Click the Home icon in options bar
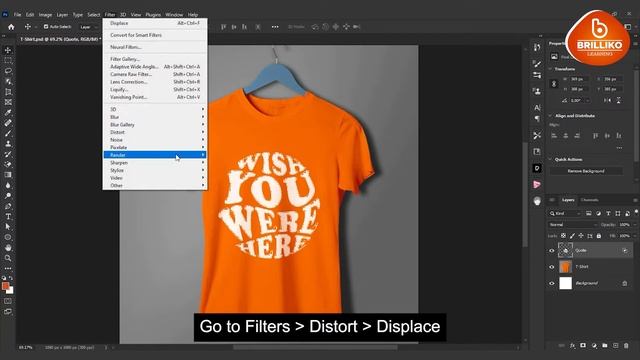 11,27
